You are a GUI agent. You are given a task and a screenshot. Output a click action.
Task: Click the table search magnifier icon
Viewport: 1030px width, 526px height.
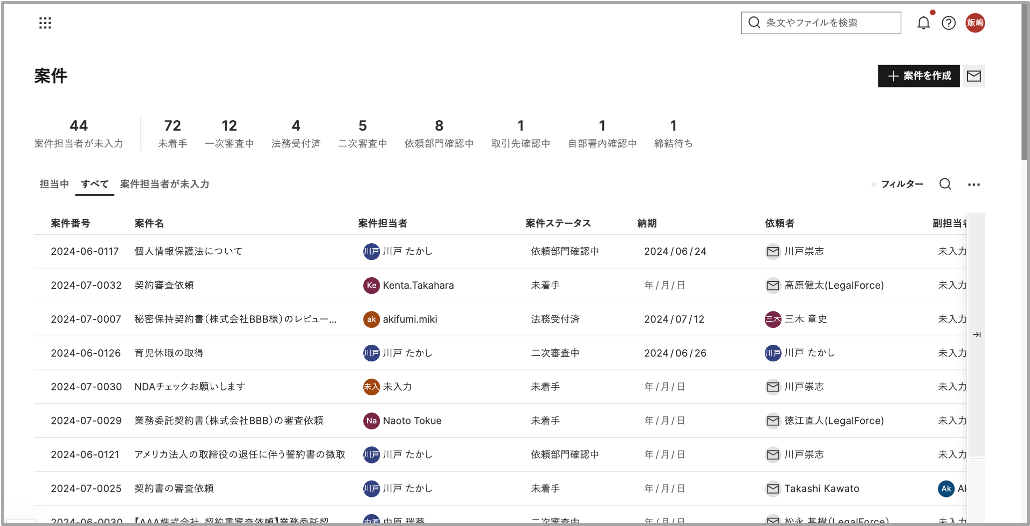tap(945, 185)
